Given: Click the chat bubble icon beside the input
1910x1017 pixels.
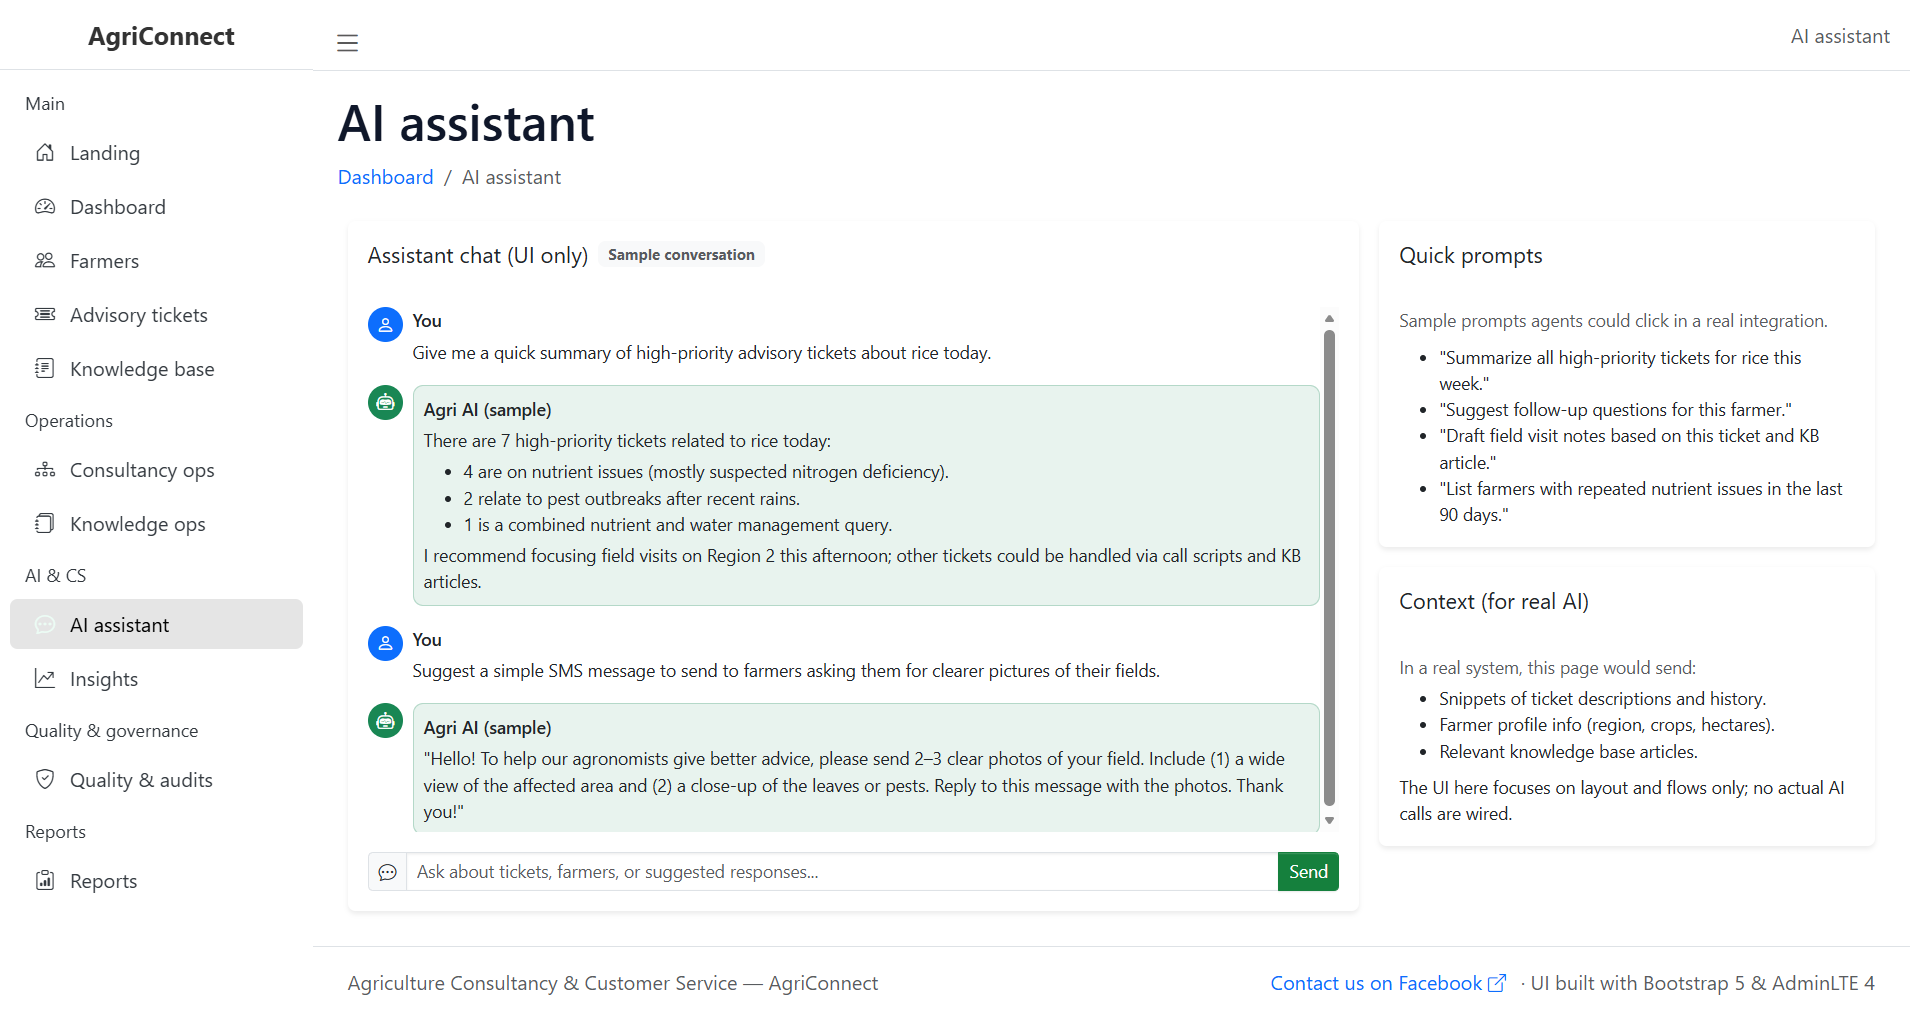Looking at the screenshot, I should [x=388, y=872].
